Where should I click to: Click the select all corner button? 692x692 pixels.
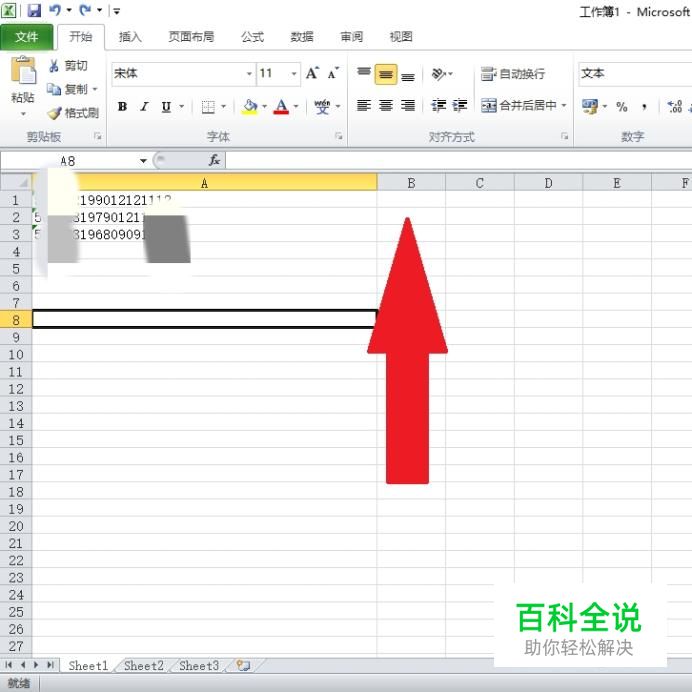pyautogui.click(x=16, y=182)
